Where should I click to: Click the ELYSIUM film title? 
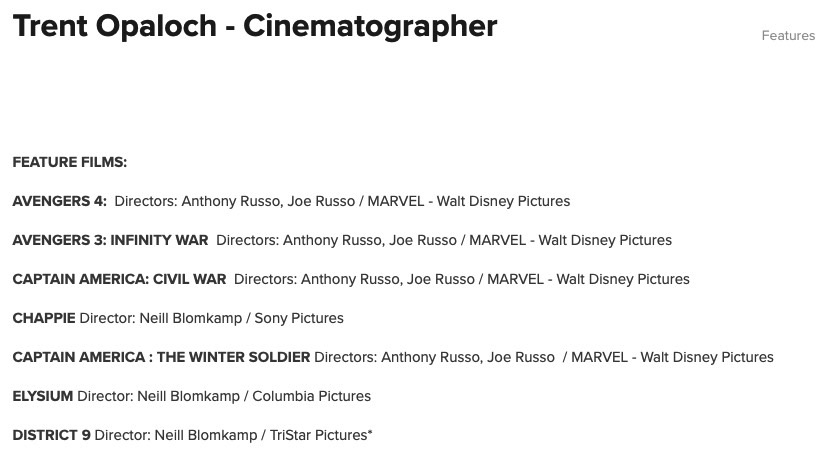click(x=43, y=396)
